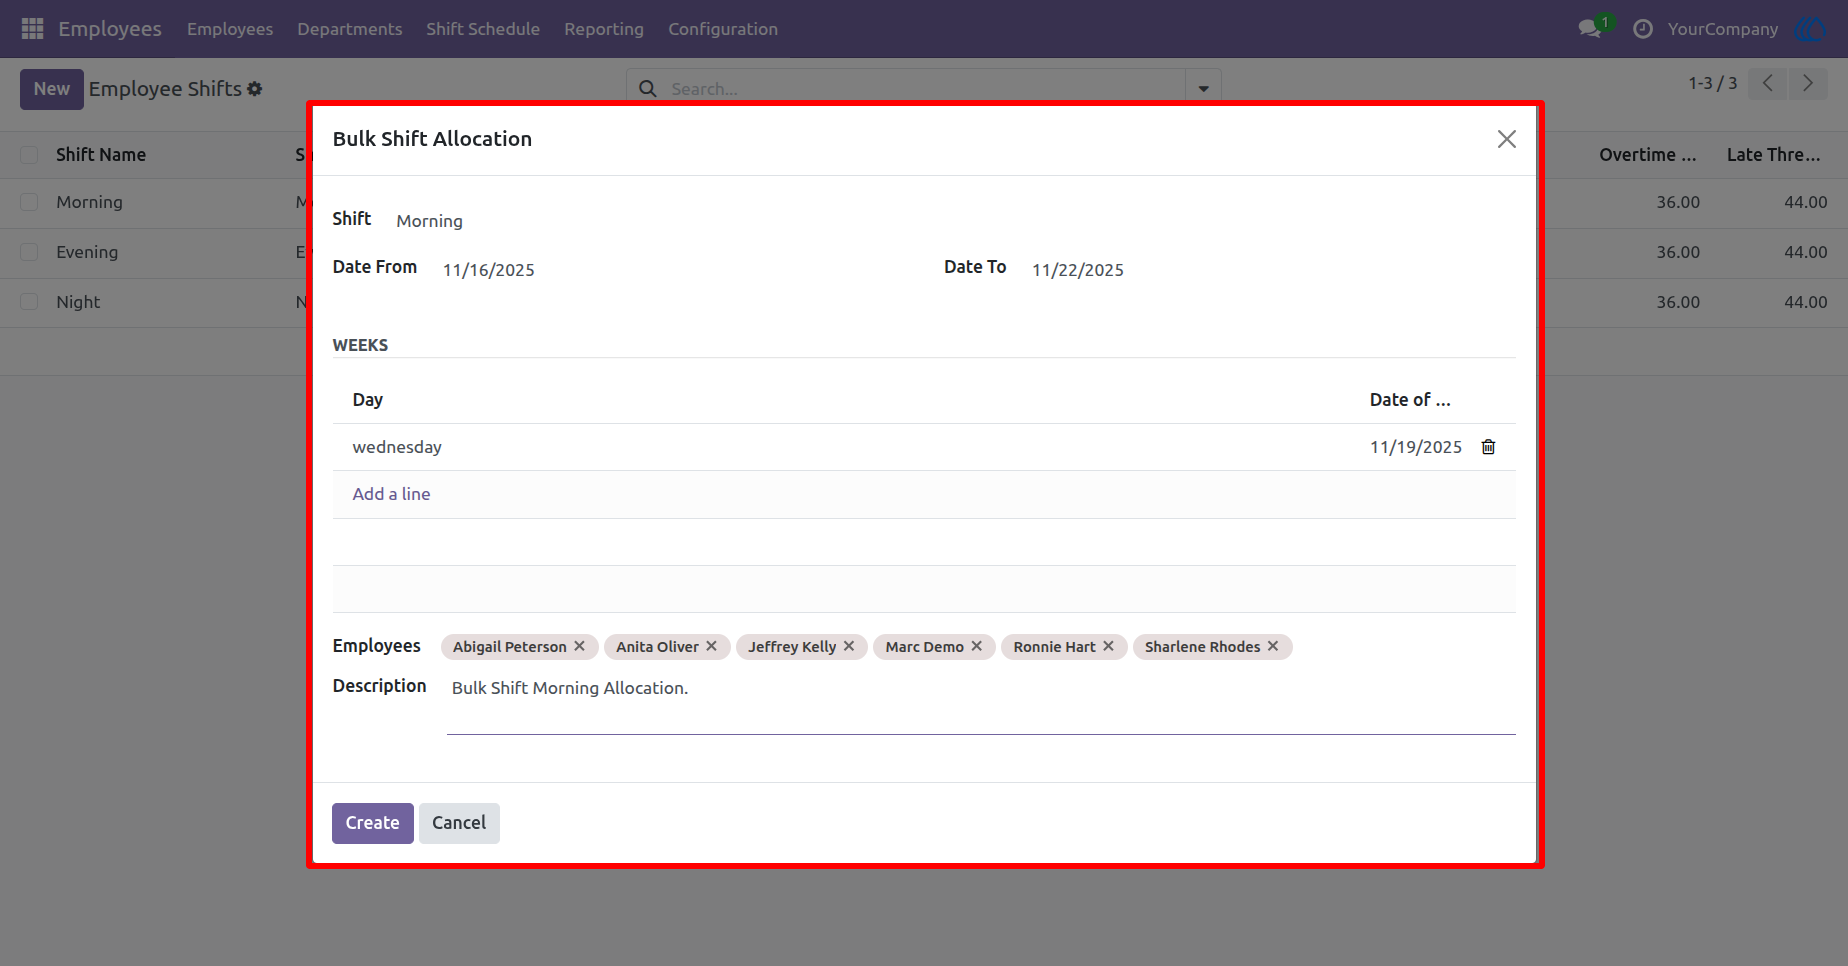Open the Configuration menu
The height and width of the screenshot is (966, 1848).
point(723,29)
